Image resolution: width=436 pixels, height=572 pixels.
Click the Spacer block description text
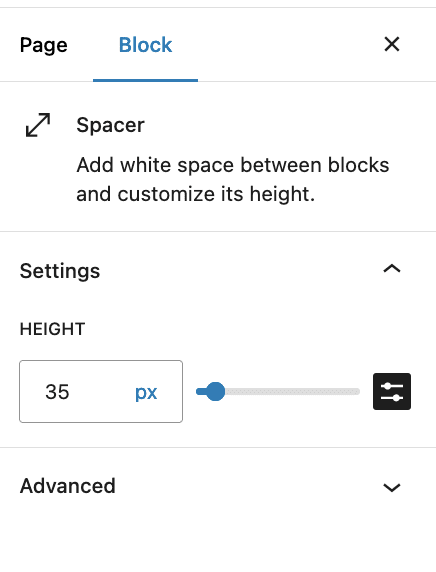click(x=233, y=179)
